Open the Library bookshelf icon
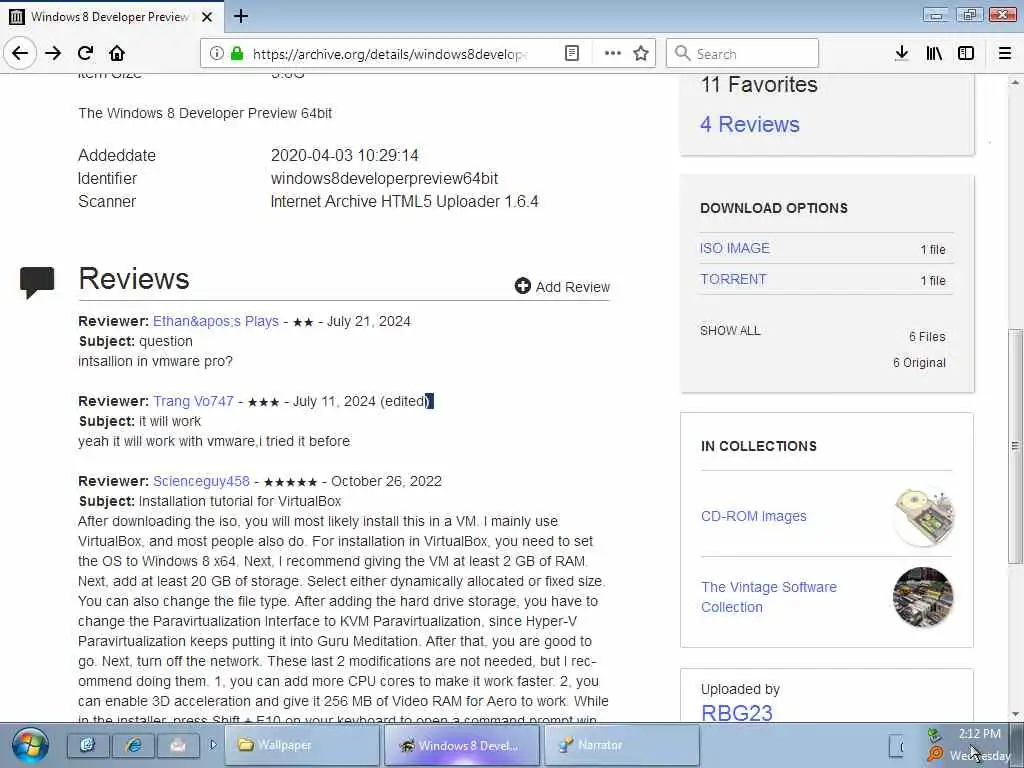This screenshot has height=768, width=1024. [934, 53]
